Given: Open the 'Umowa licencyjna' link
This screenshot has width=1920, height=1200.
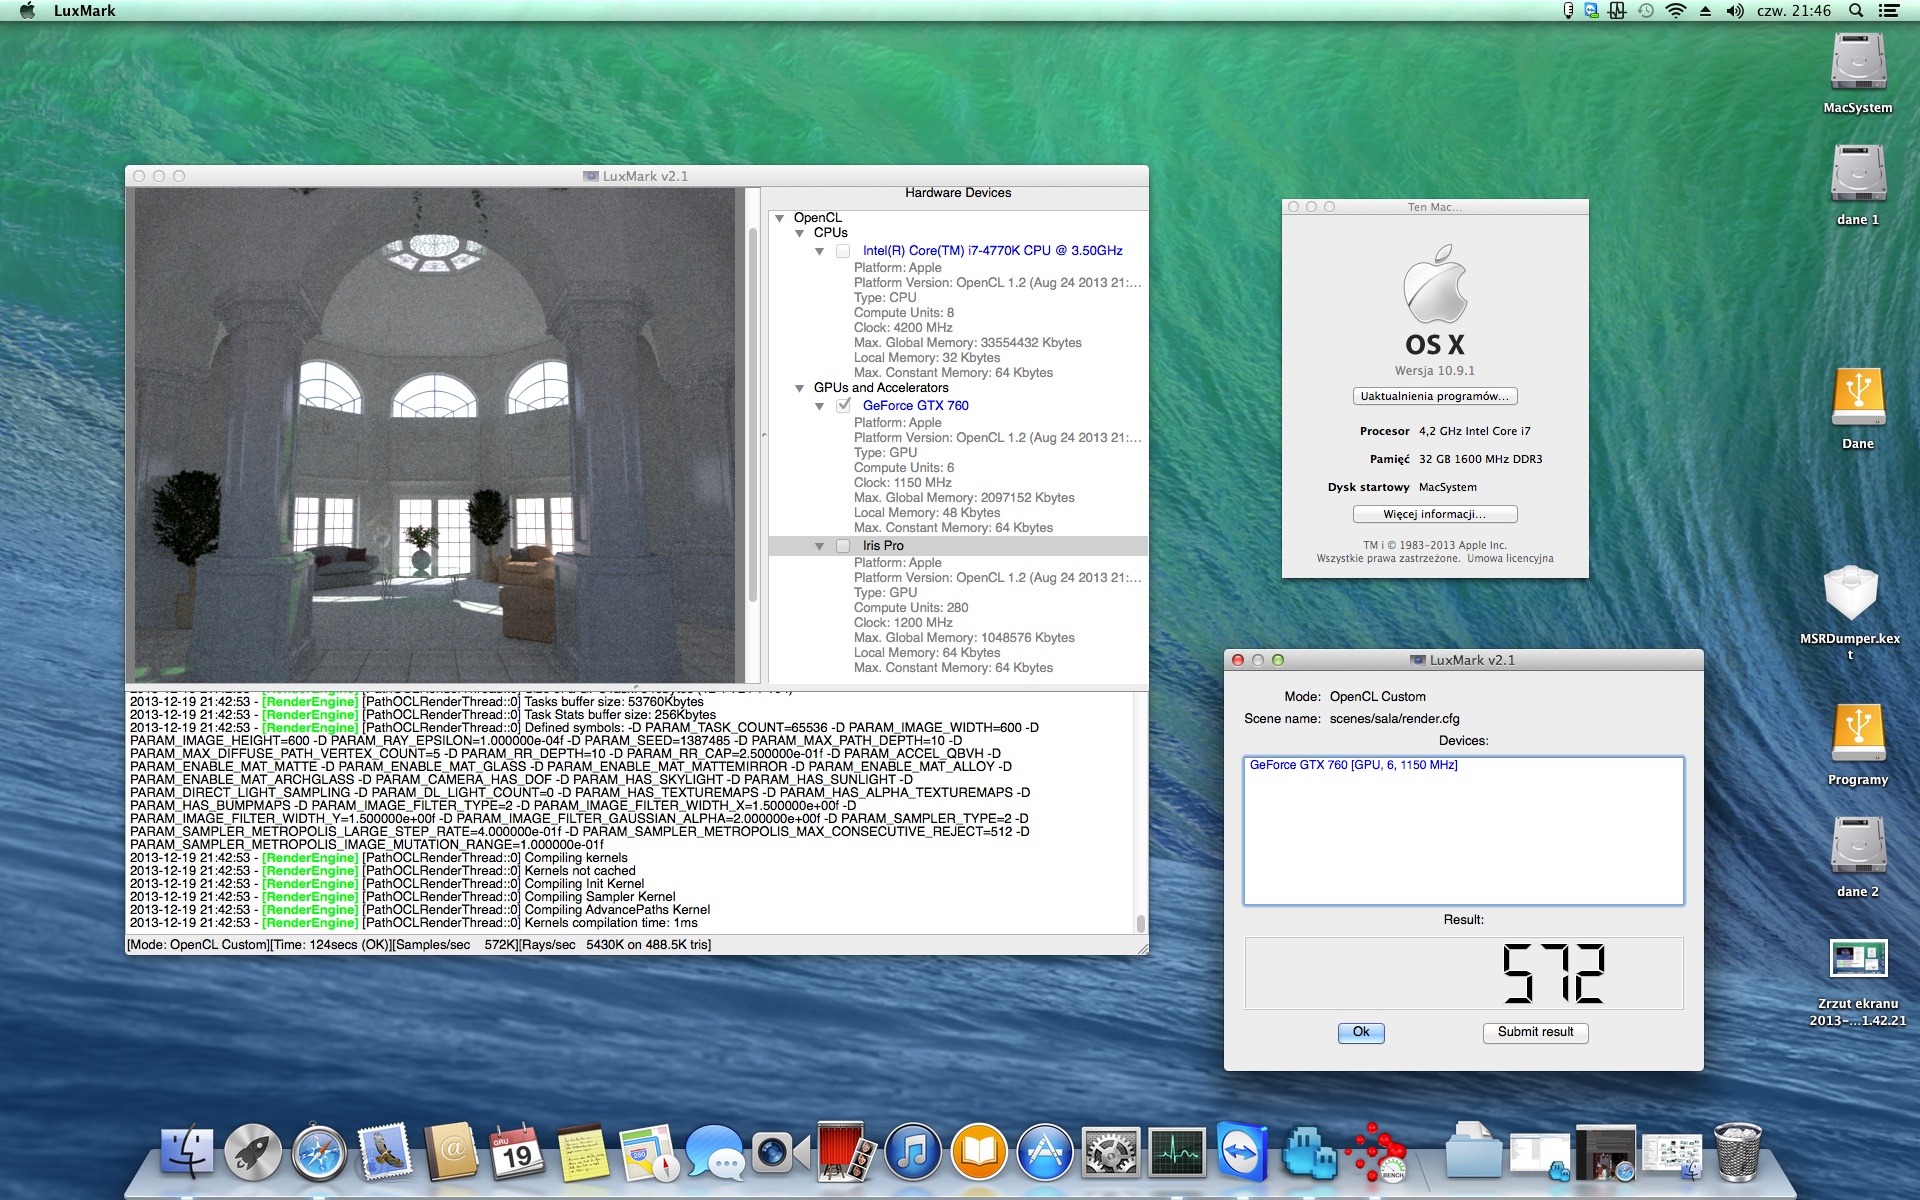Looking at the screenshot, I should click(1510, 559).
